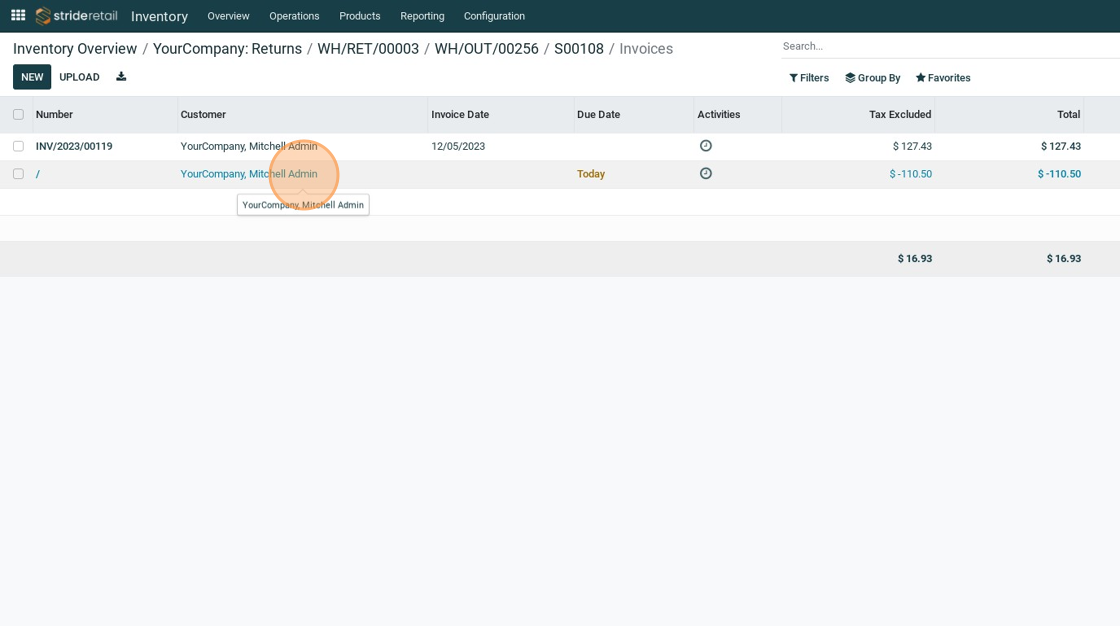Open the Filters dropdown
Image resolution: width=1120 pixels, height=626 pixels.
[x=809, y=78]
